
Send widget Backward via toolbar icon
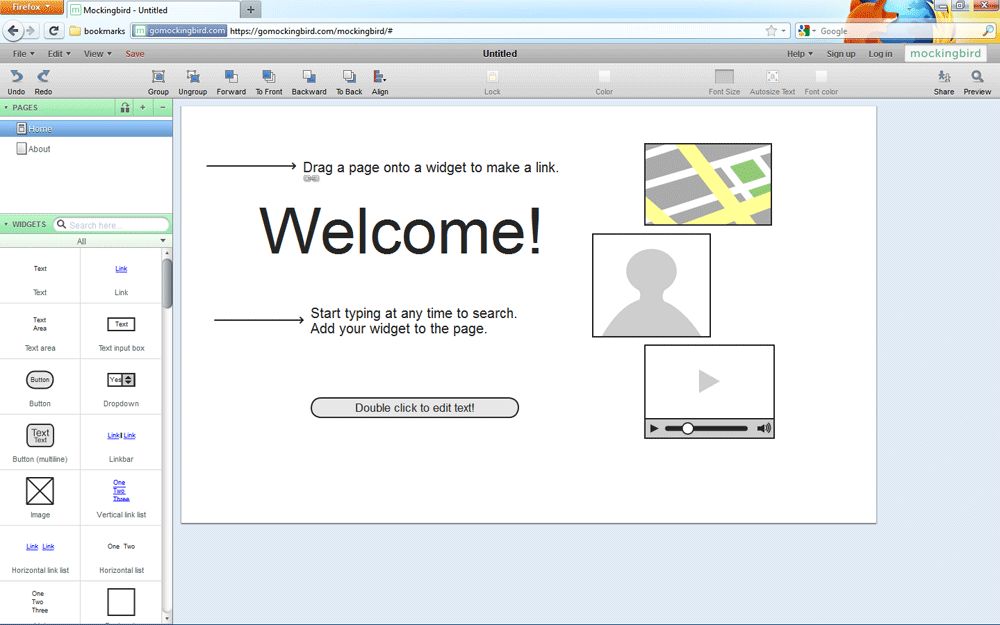click(x=309, y=77)
